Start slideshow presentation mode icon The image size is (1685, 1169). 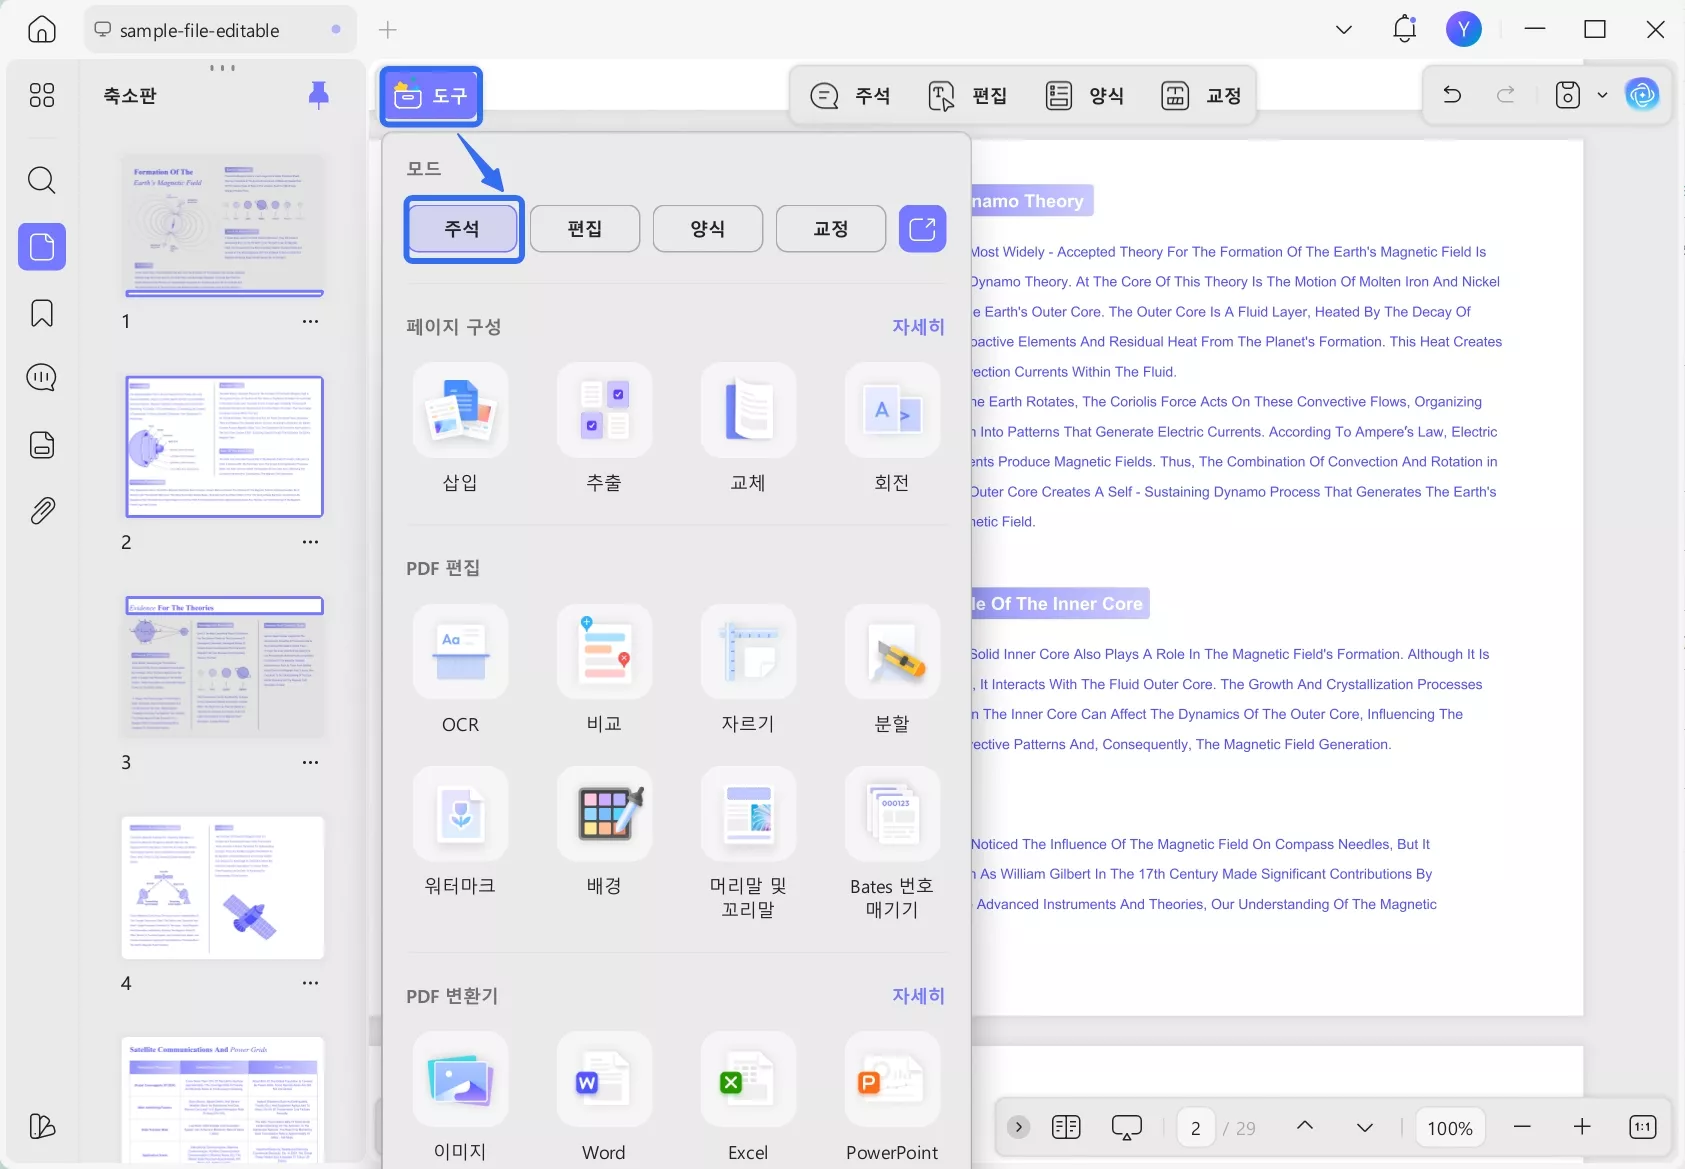click(x=1127, y=1128)
